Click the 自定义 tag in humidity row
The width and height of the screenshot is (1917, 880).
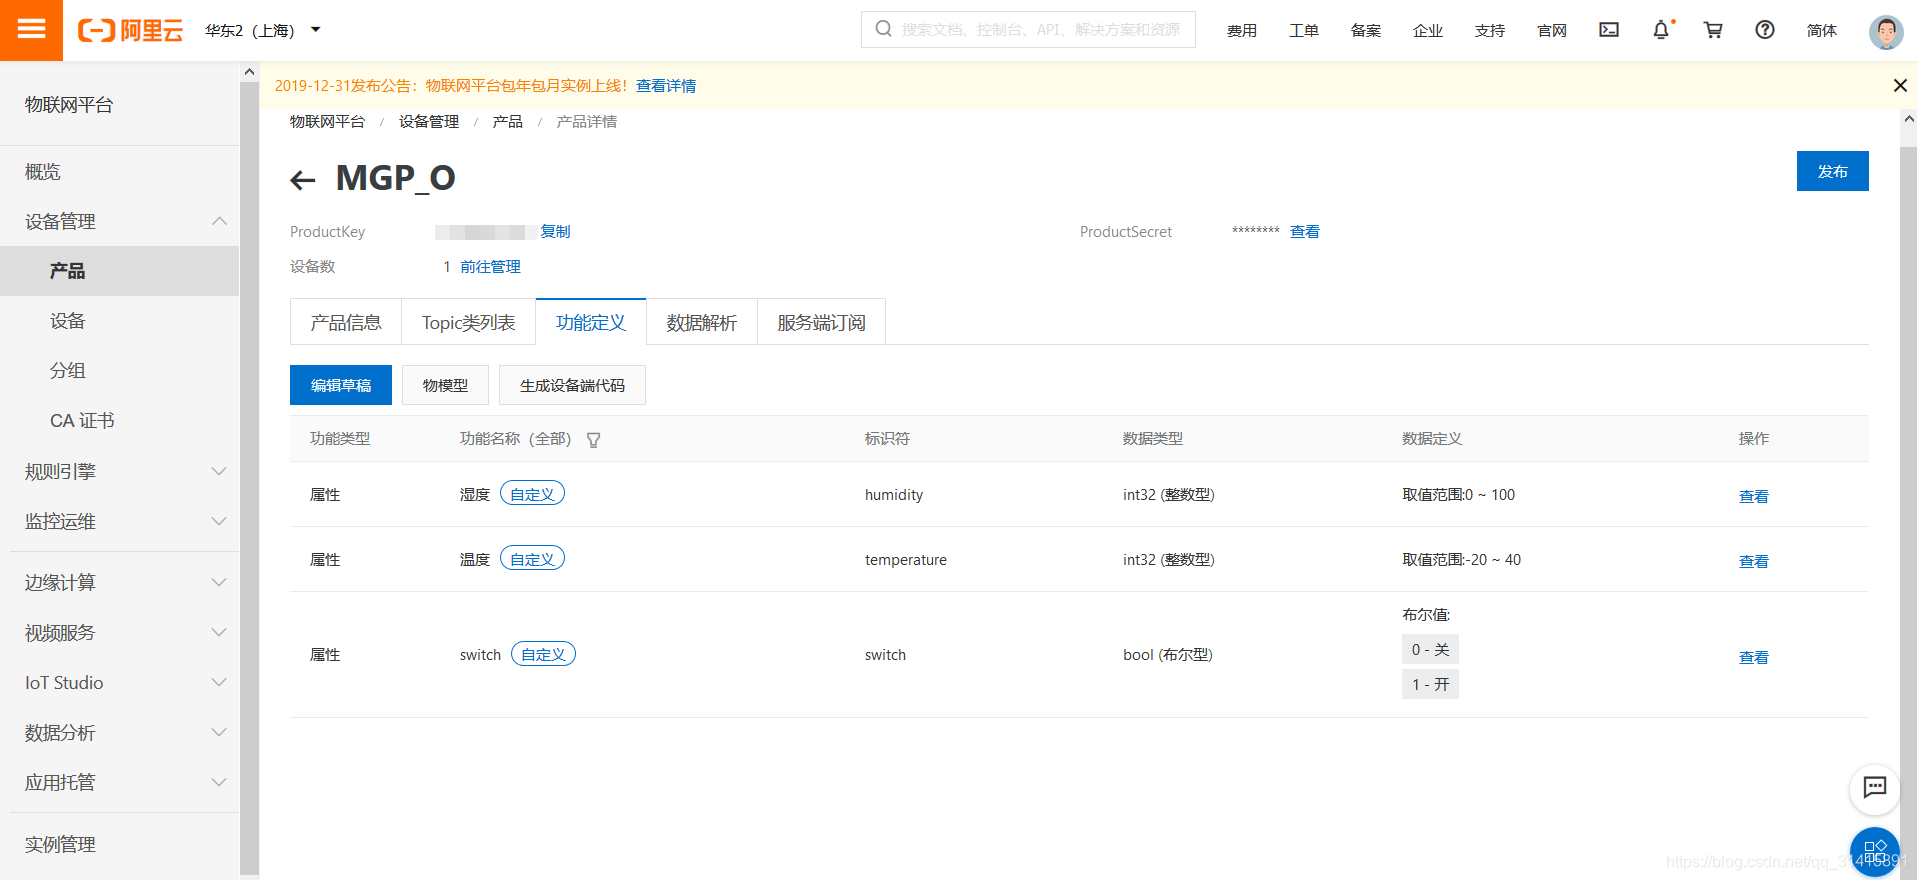point(532,494)
